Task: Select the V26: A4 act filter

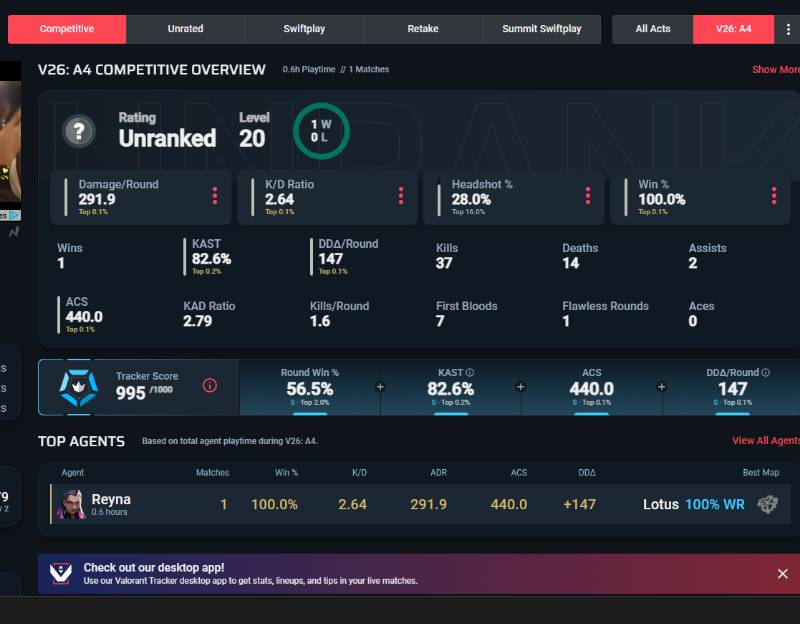Action: click(733, 29)
